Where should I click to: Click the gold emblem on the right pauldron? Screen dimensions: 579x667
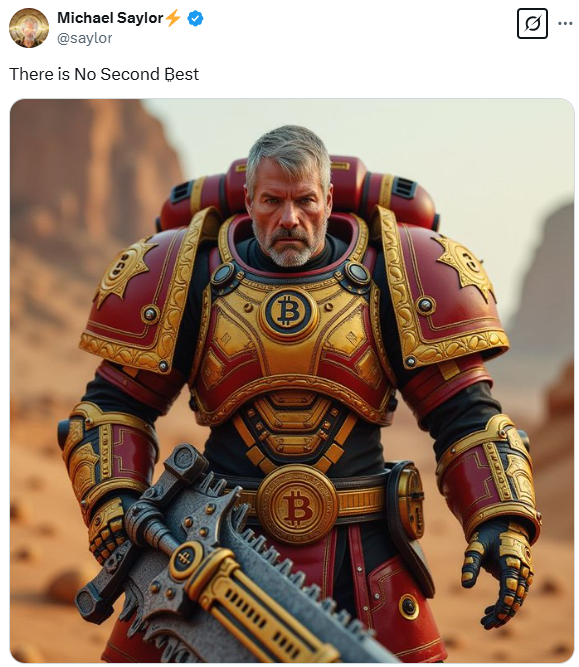click(x=465, y=266)
